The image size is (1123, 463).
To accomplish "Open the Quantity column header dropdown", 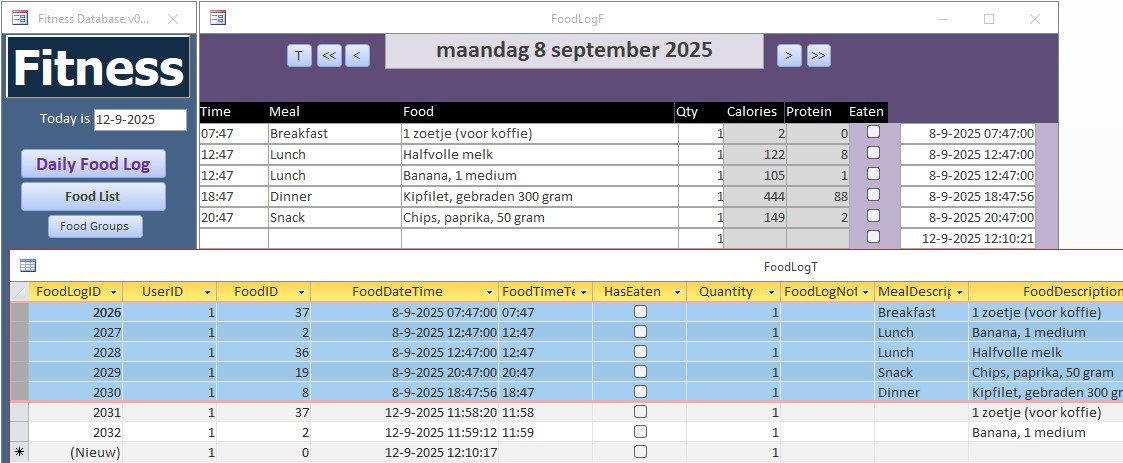I will pos(770,292).
